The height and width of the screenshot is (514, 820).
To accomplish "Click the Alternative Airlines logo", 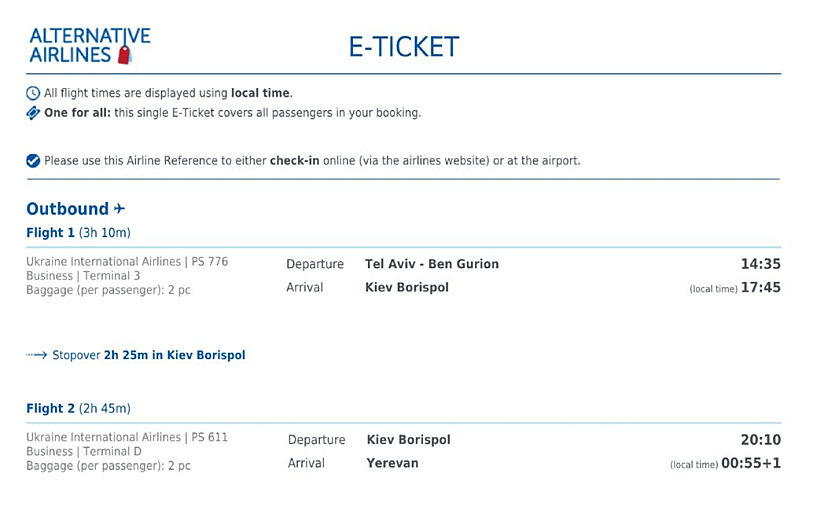I will (x=90, y=45).
